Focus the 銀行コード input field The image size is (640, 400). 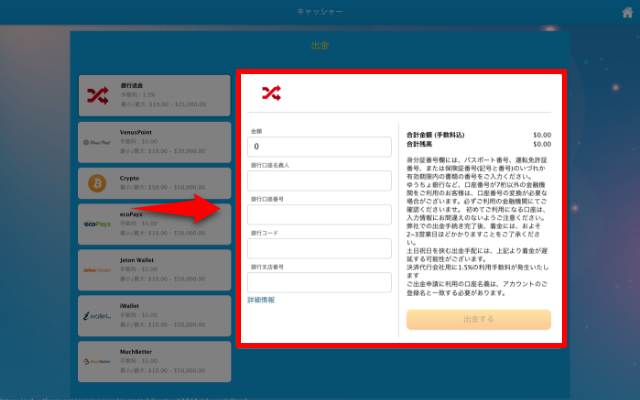320,248
